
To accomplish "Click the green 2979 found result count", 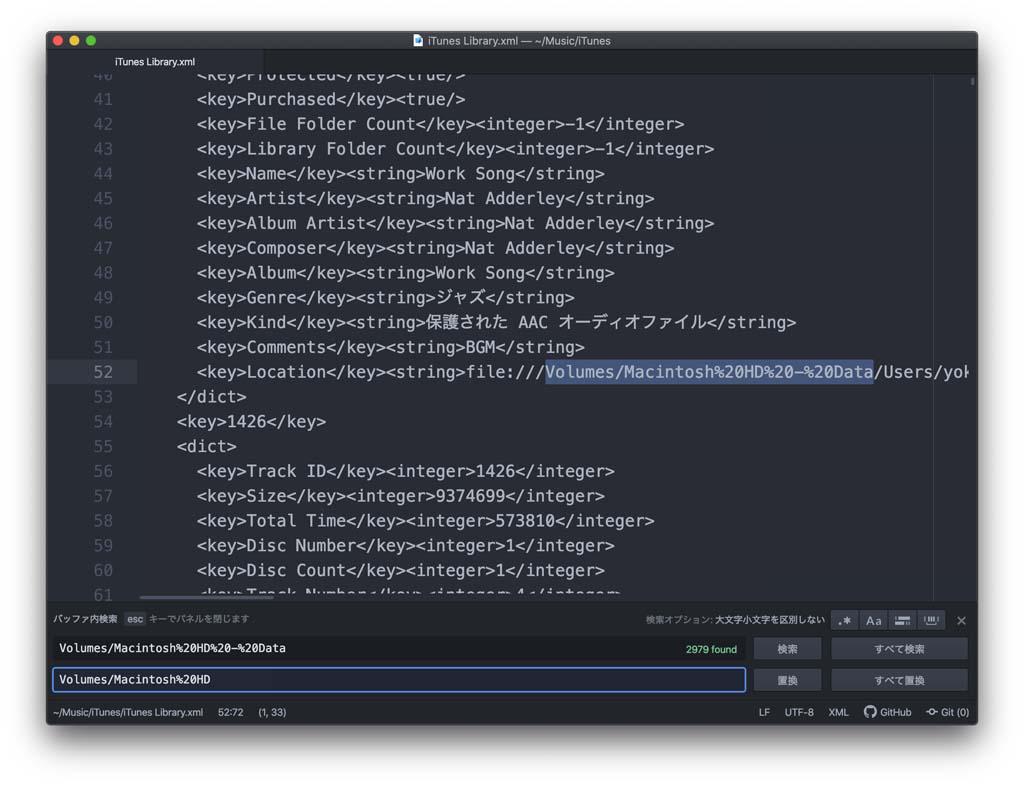I will point(711,650).
